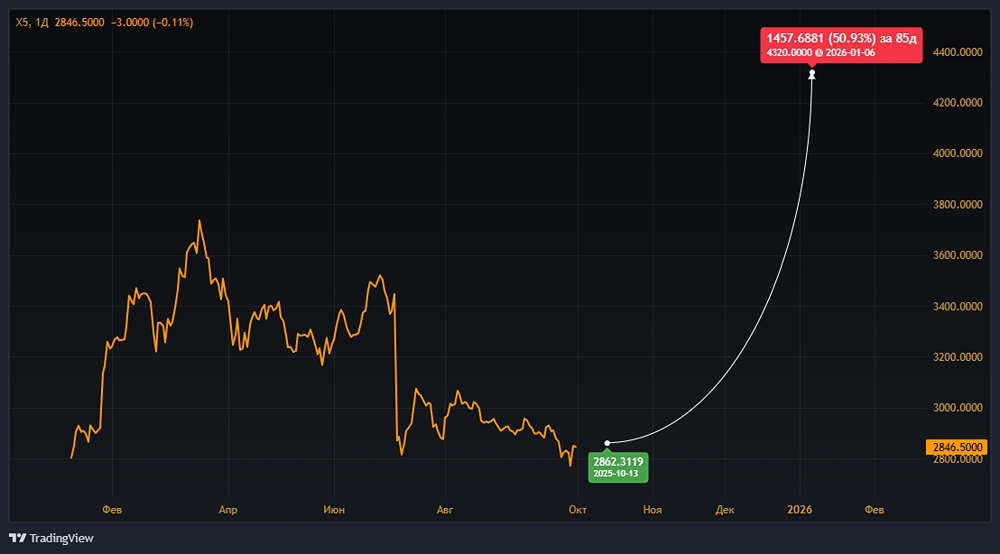The width and height of the screenshot is (1000, 554).
Task: Click the Ноя label on time axis
Action: tap(652, 510)
